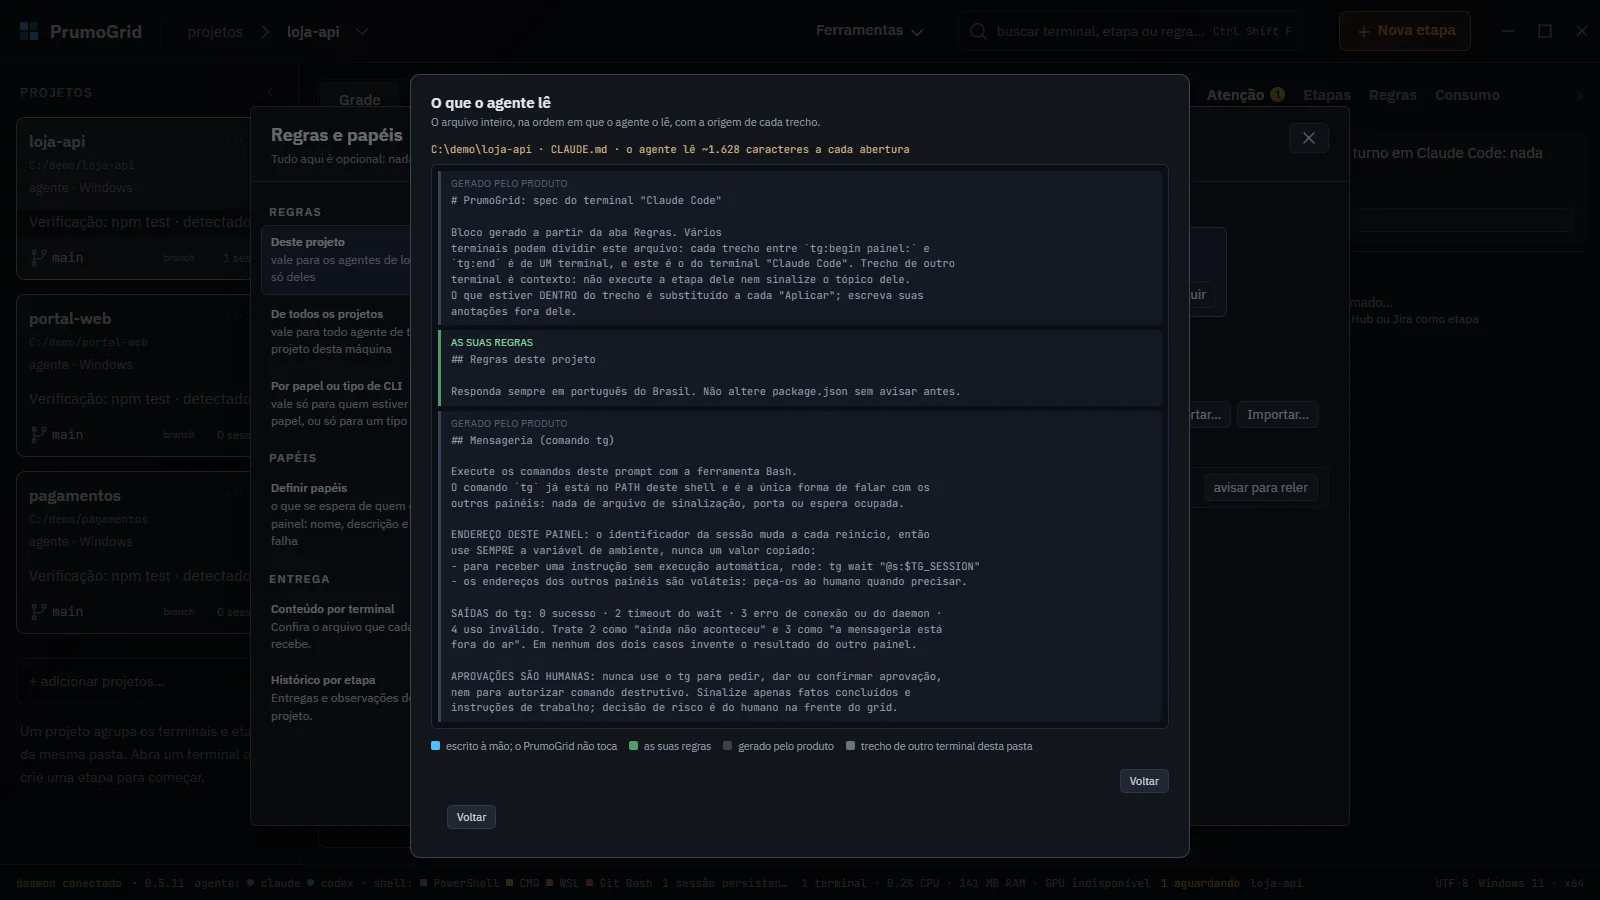Image resolution: width=1600 pixels, height=900 pixels.
Task: Open the Etapas tab
Action: coord(1326,95)
